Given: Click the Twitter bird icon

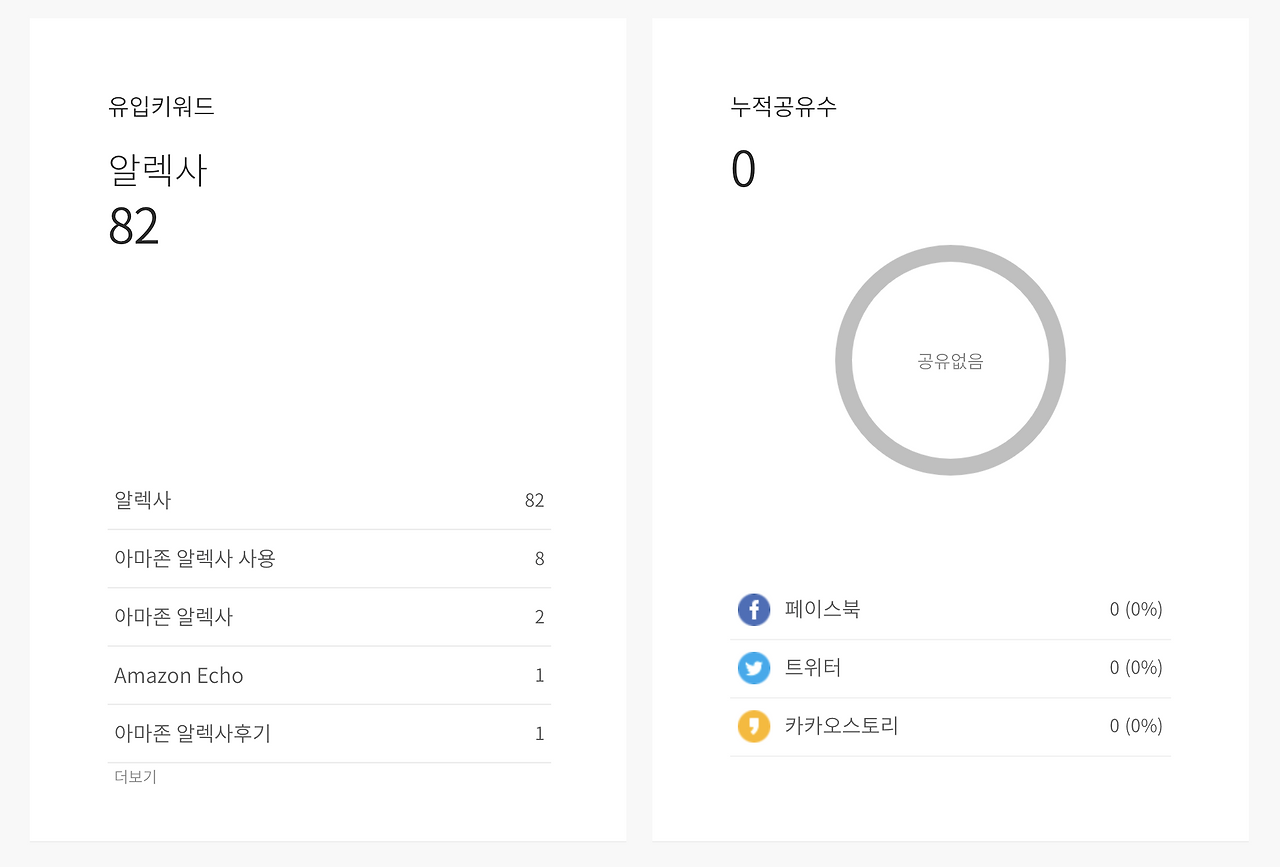Looking at the screenshot, I should pos(754,667).
